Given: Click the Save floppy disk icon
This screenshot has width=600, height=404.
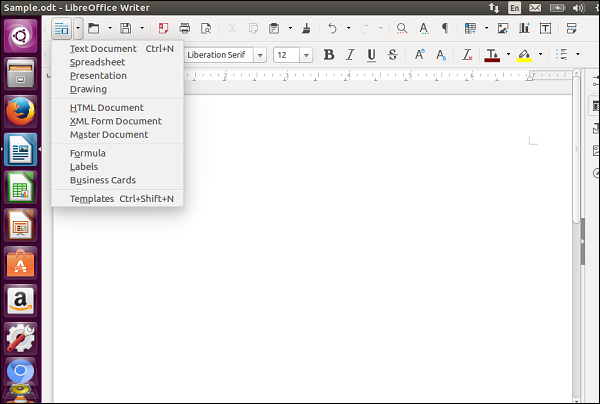Looking at the screenshot, I should 126,28.
